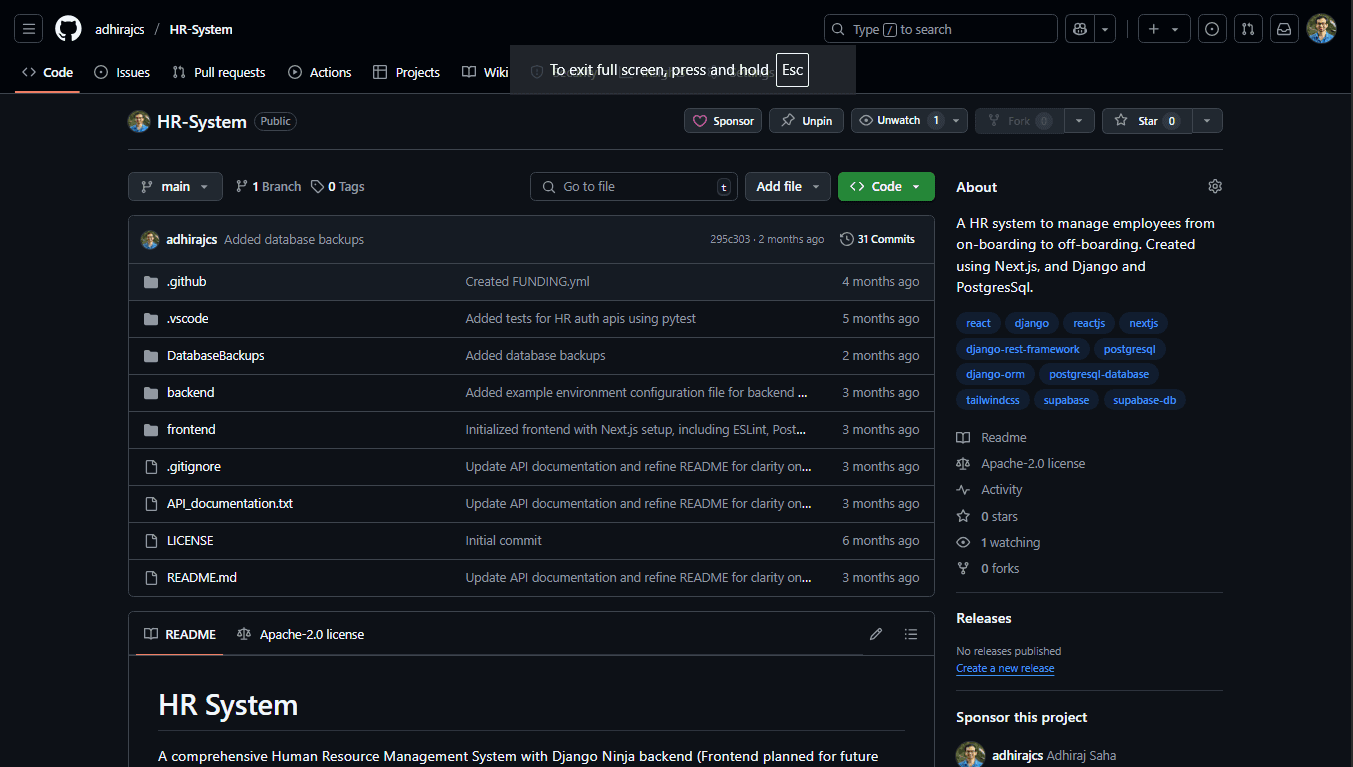
Task: Open the 295c303 commit hash
Action: tap(730, 240)
